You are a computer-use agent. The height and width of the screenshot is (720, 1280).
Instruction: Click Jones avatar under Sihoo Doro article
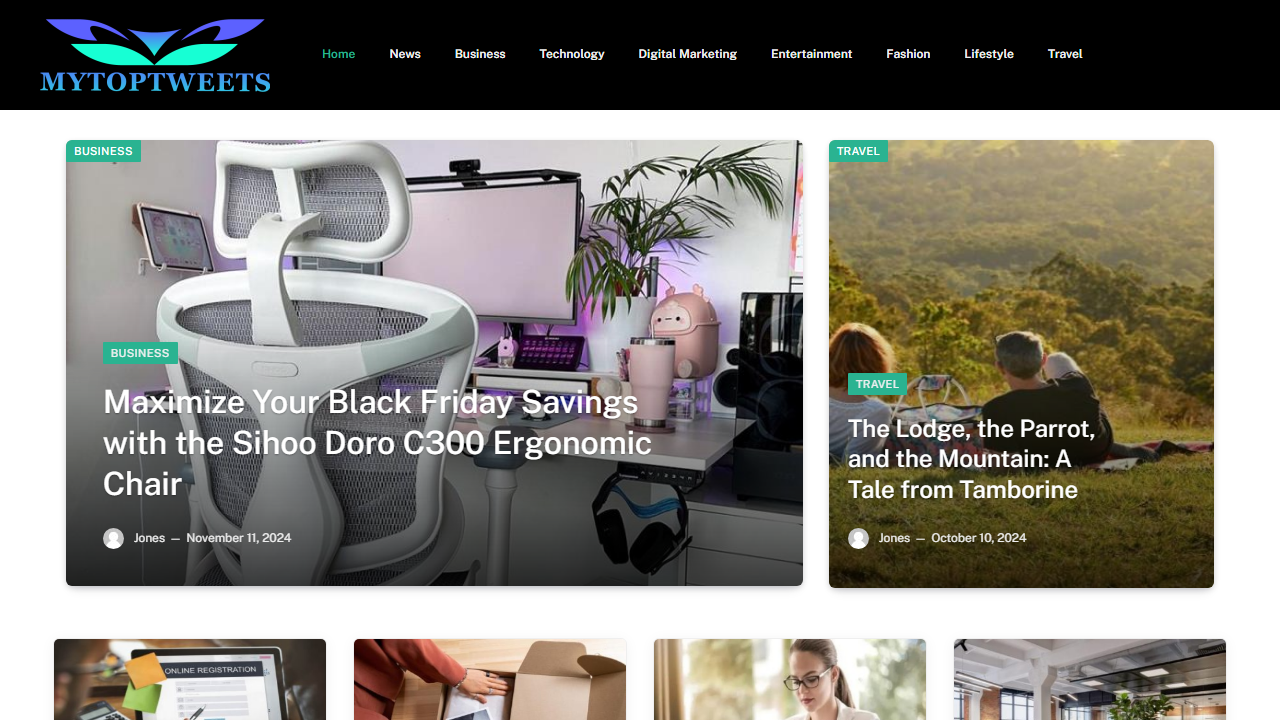coord(114,538)
